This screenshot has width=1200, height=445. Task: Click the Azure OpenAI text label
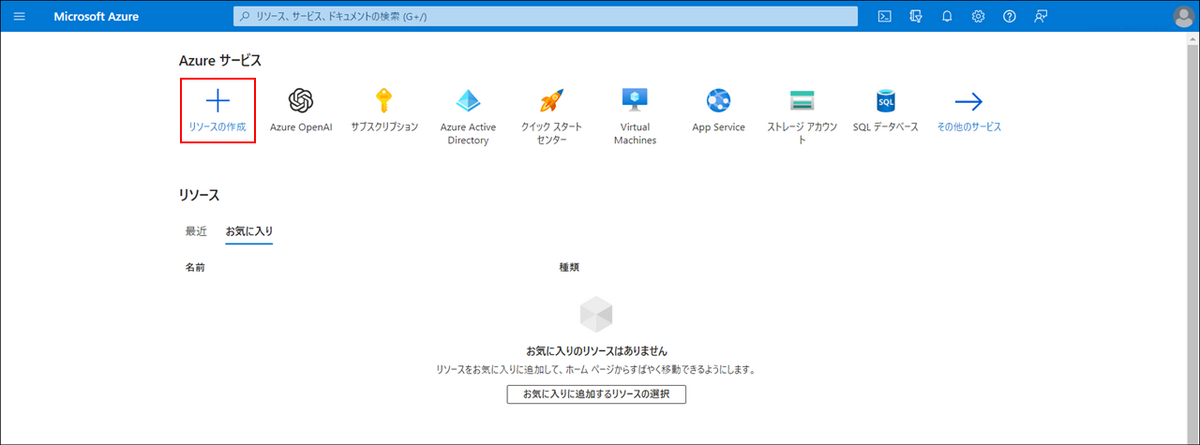[301, 128]
